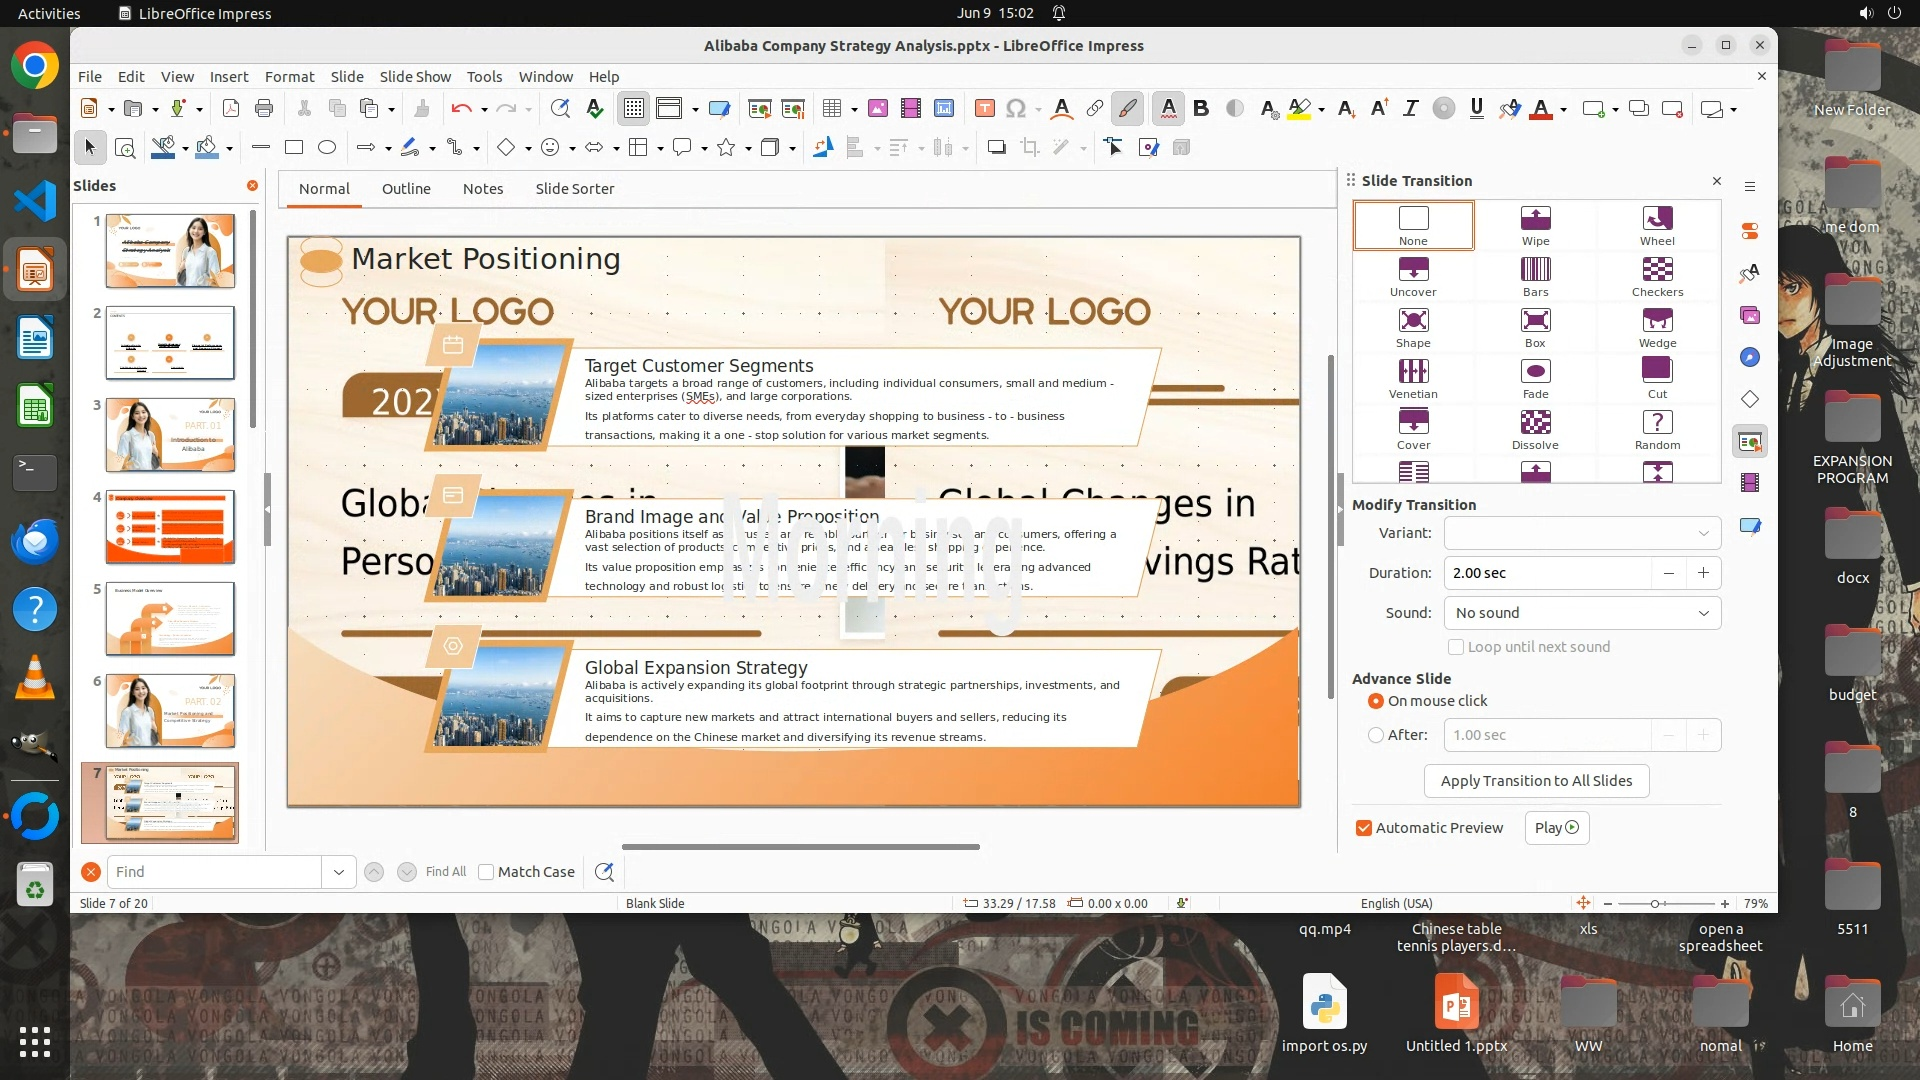Select the Ellipse drawing tool
Image resolution: width=1920 pixels, height=1080 pixels.
(327, 147)
